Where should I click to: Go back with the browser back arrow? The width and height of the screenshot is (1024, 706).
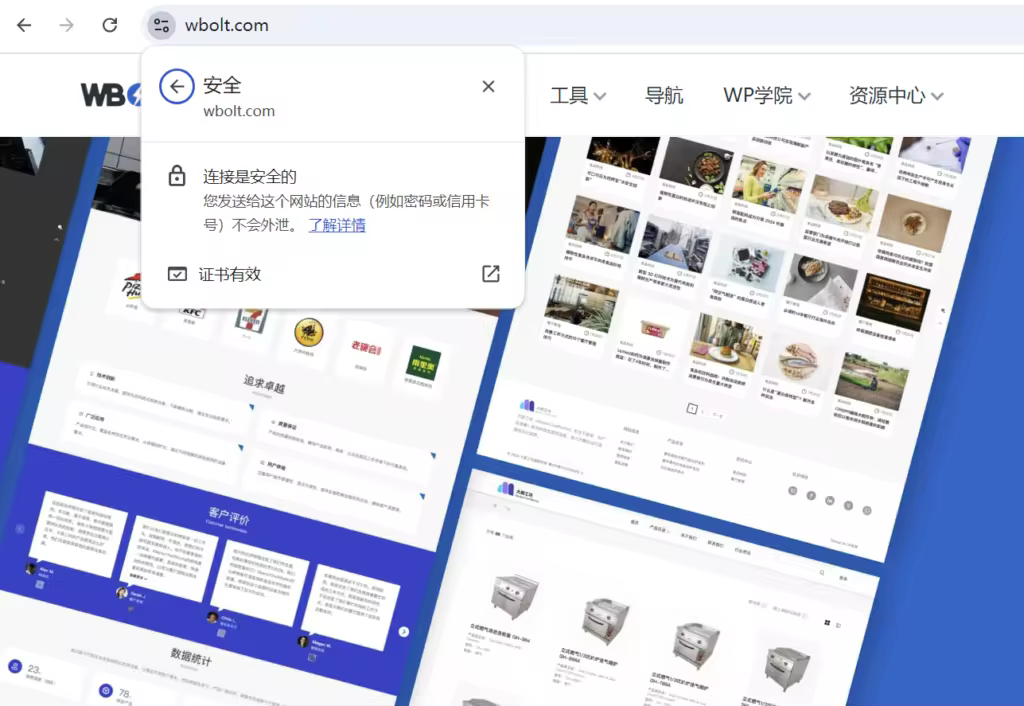point(24,25)
